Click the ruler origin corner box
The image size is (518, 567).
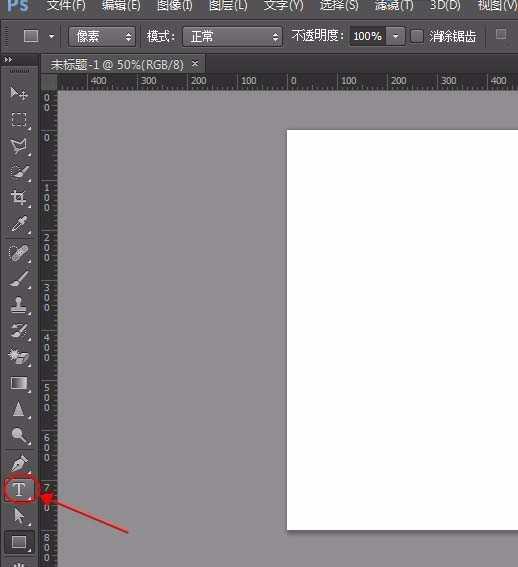pos(49,82)
